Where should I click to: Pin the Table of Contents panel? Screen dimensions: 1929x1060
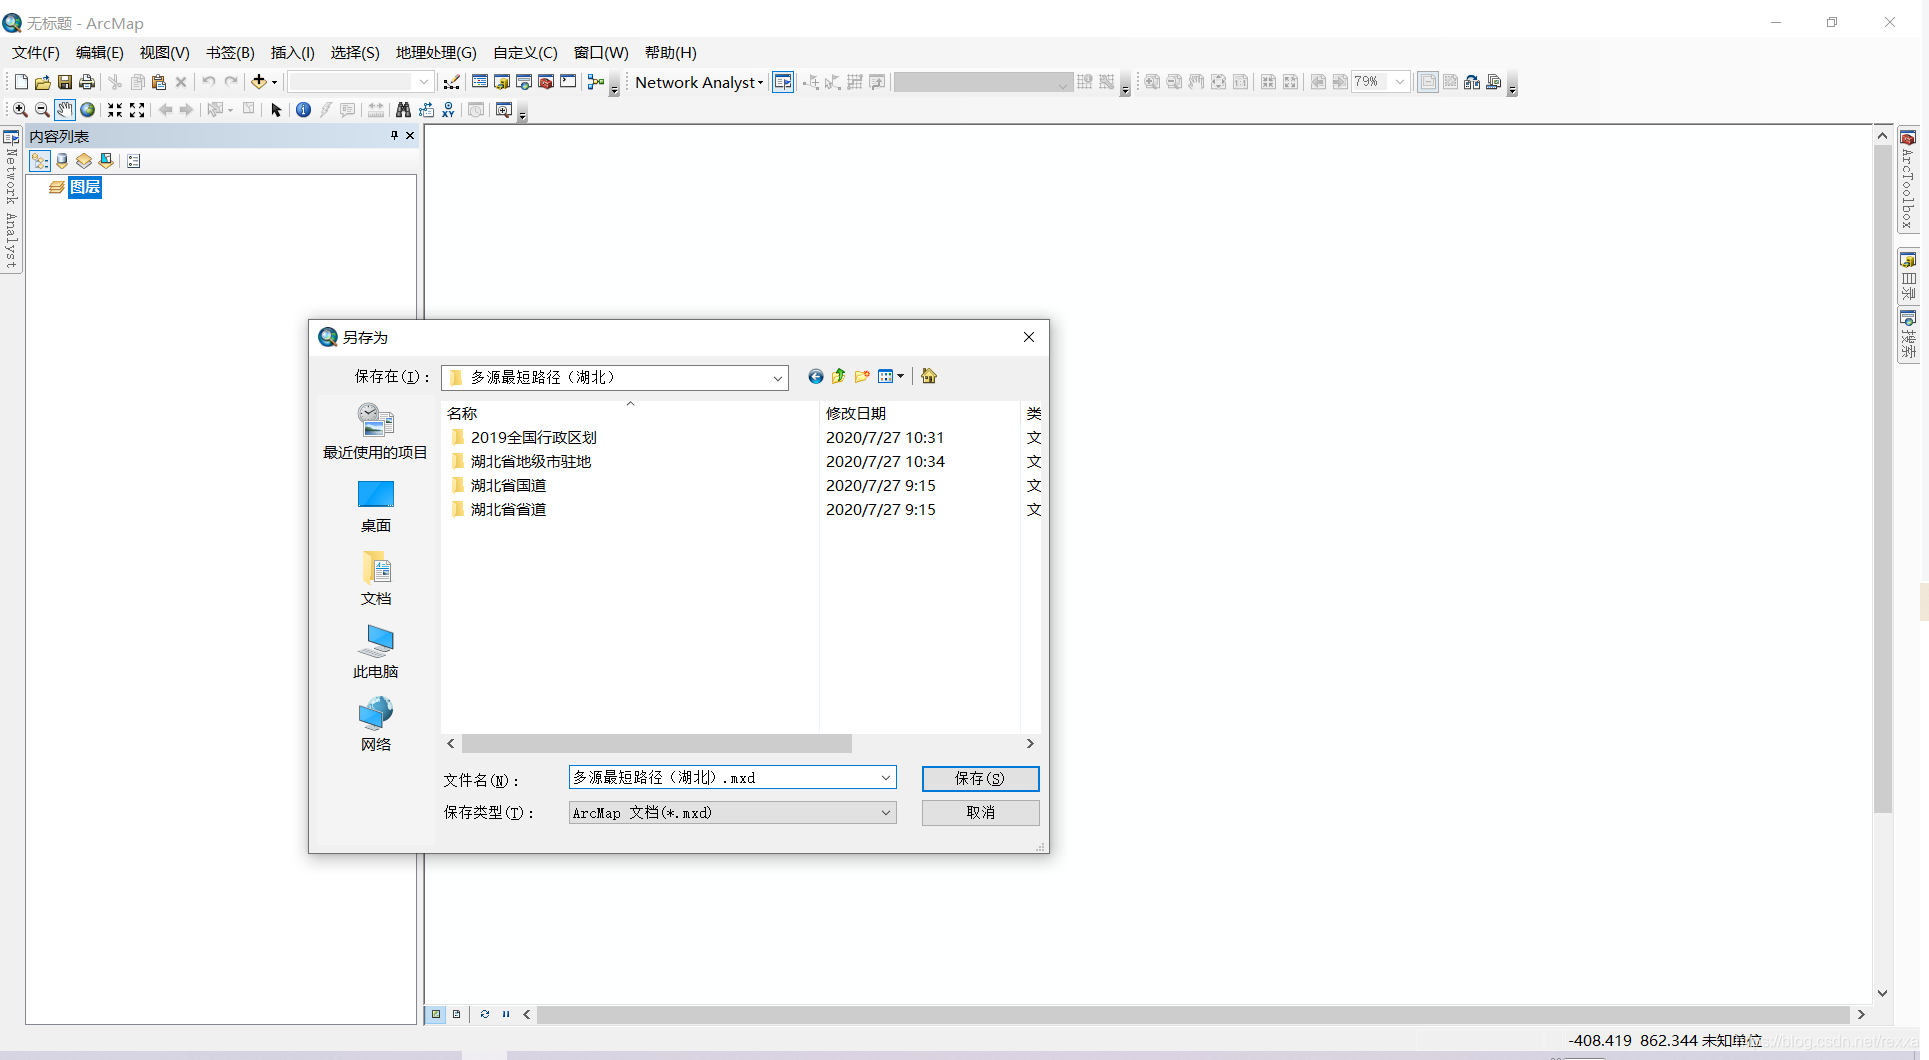(x=394, y=136)
